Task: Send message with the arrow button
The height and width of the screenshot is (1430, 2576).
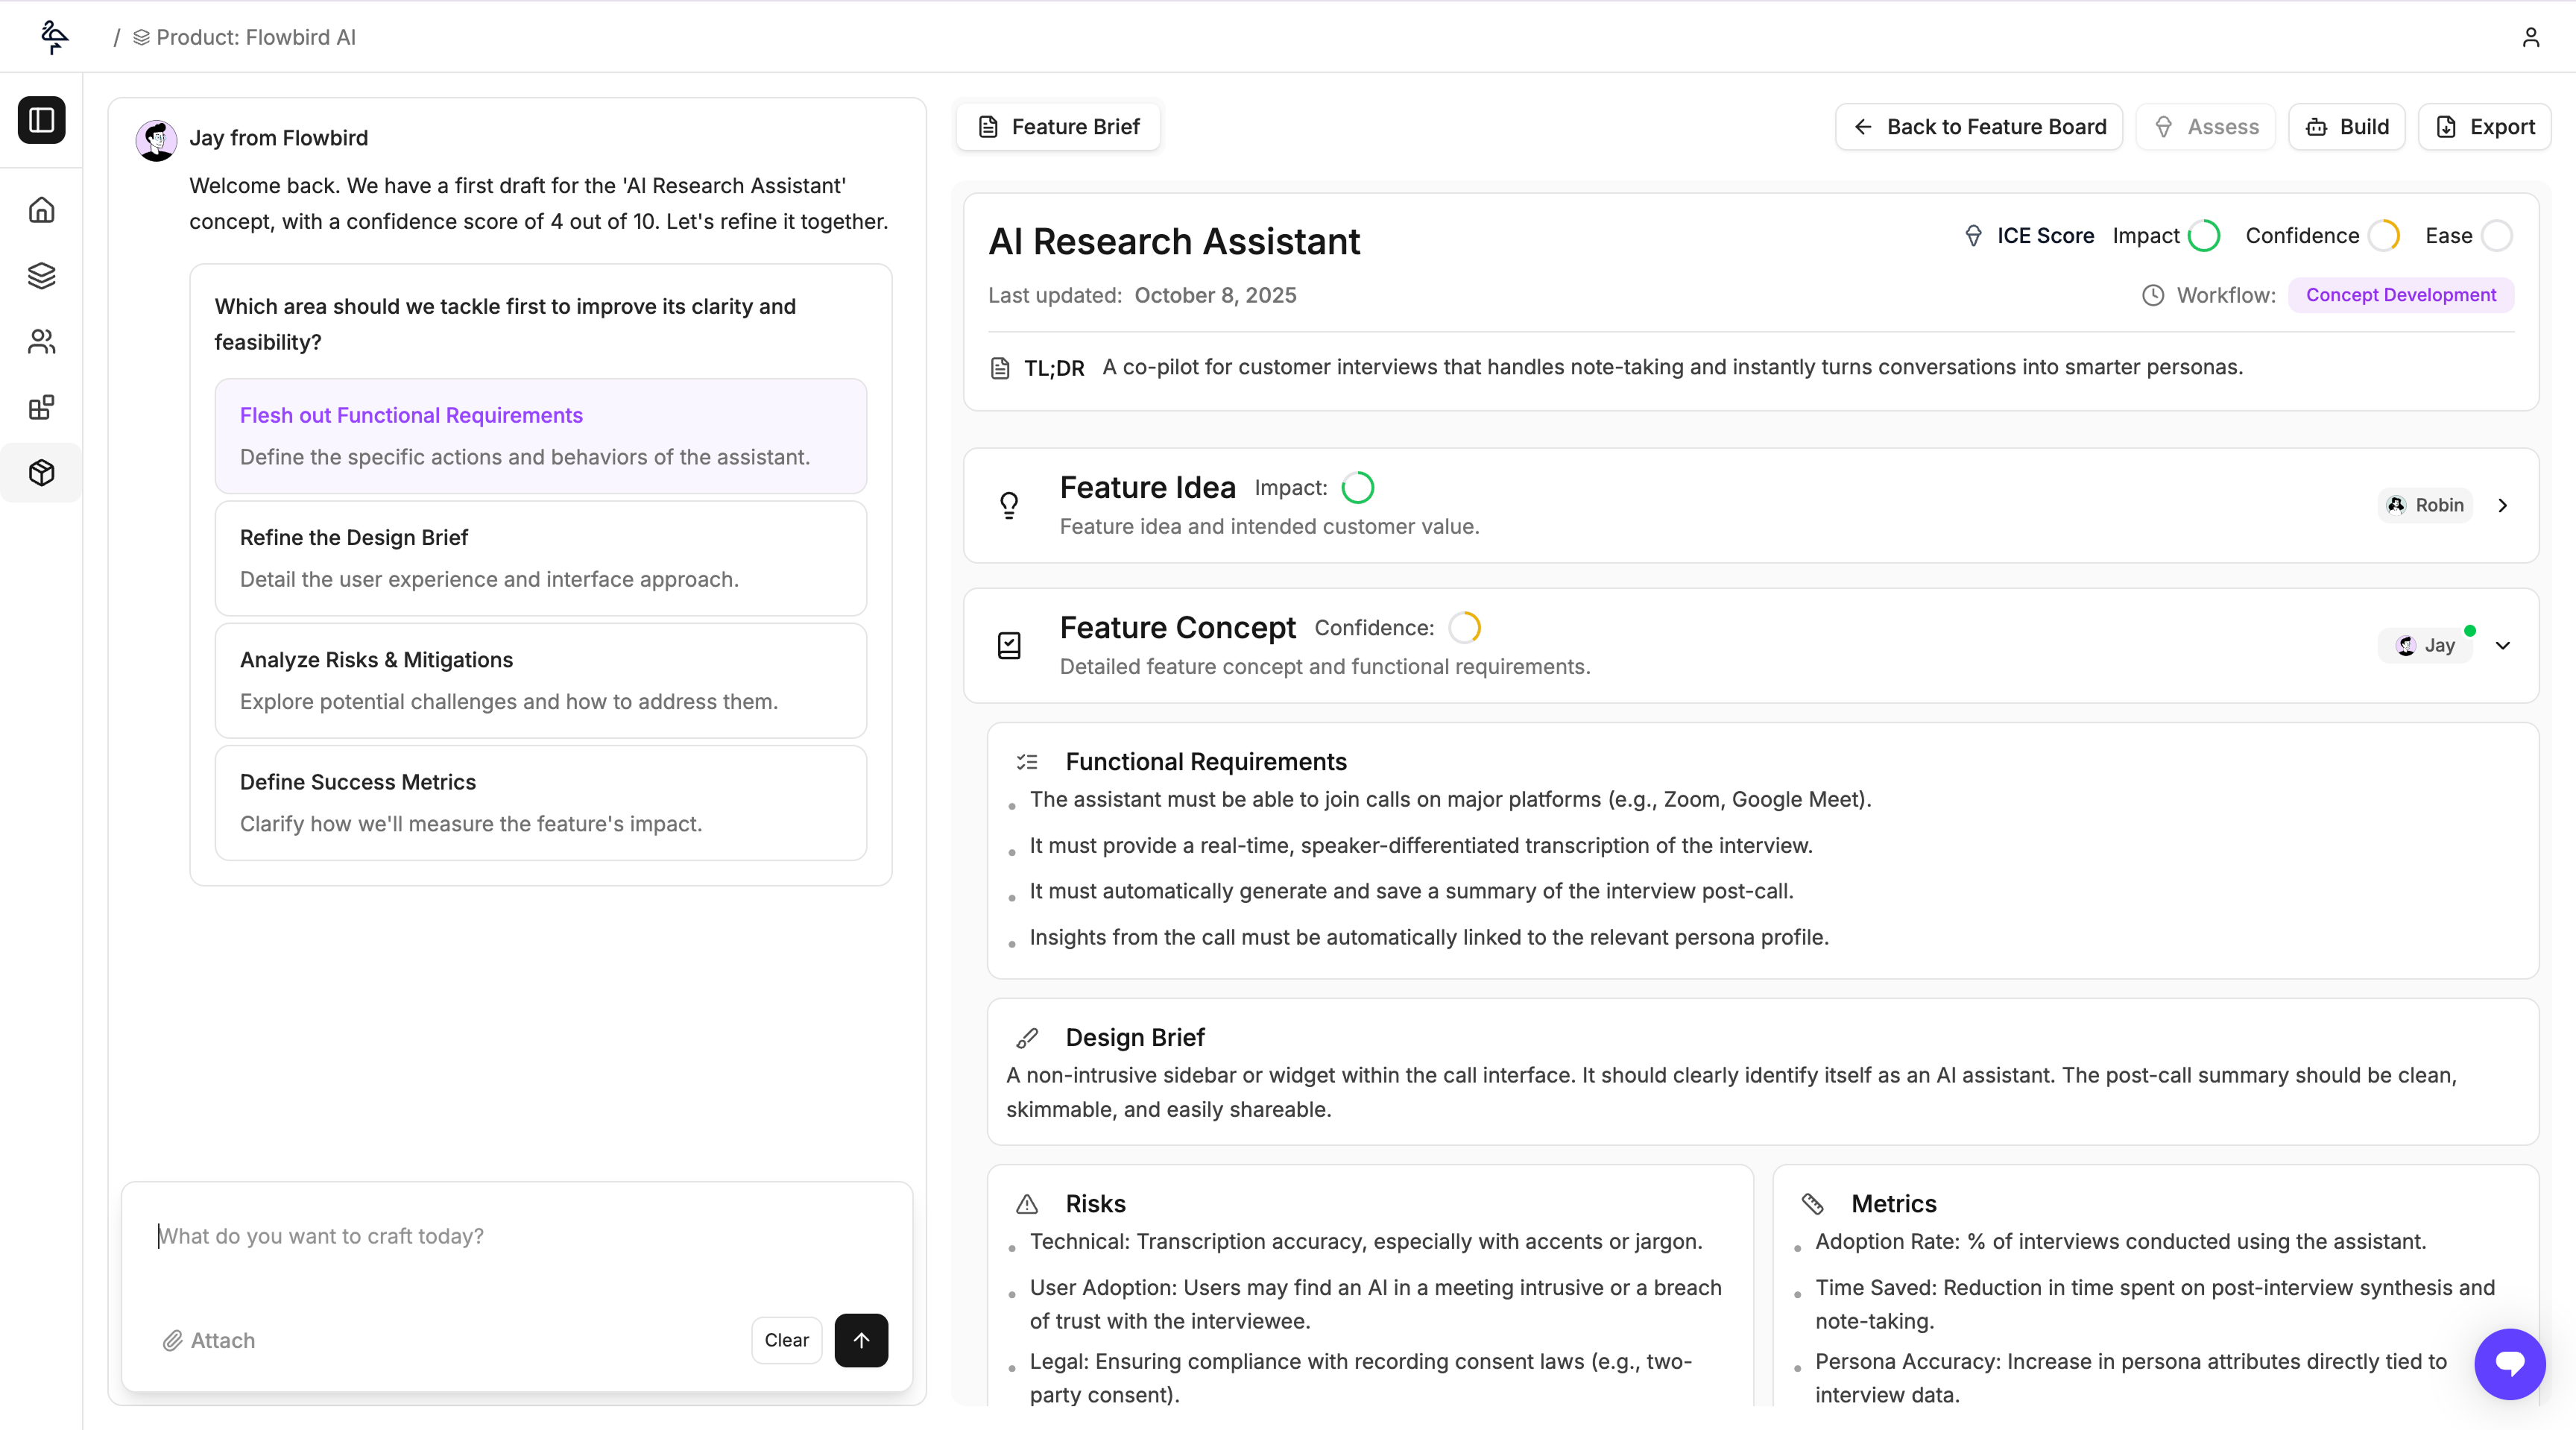Action: click(860, 1340)
